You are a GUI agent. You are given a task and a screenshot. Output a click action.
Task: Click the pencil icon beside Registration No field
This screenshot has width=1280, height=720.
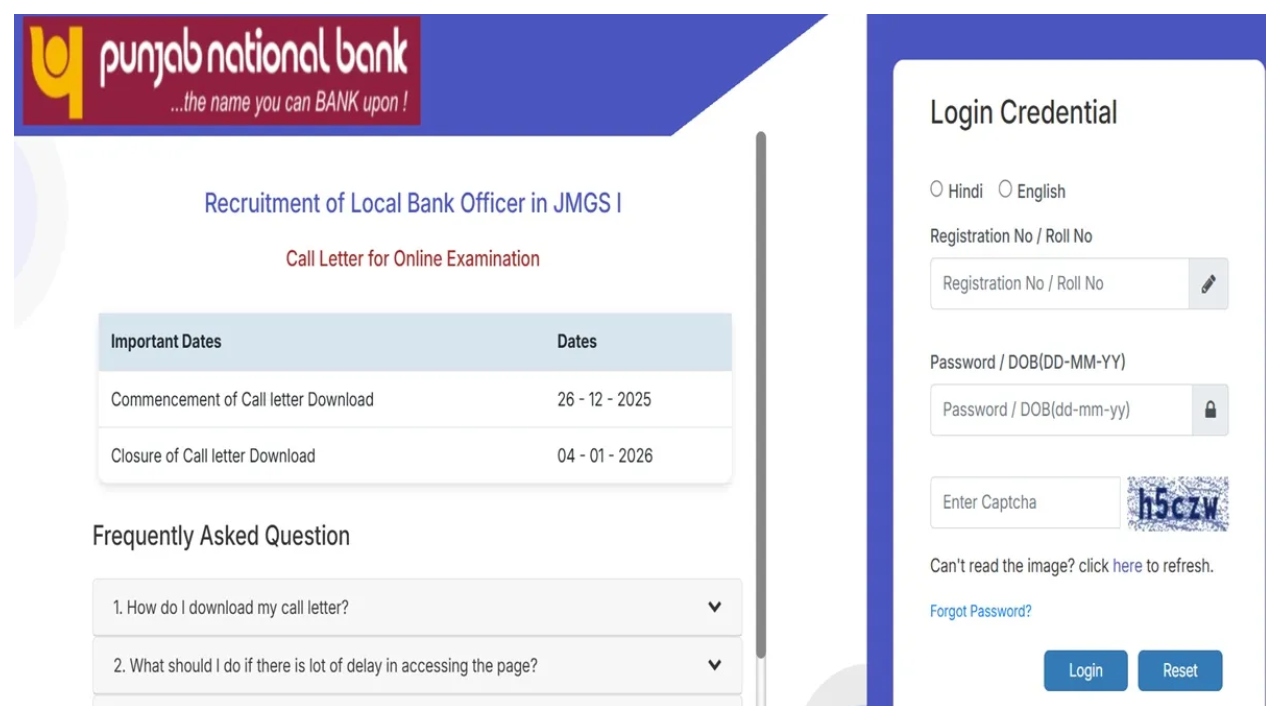(1209, 284)
